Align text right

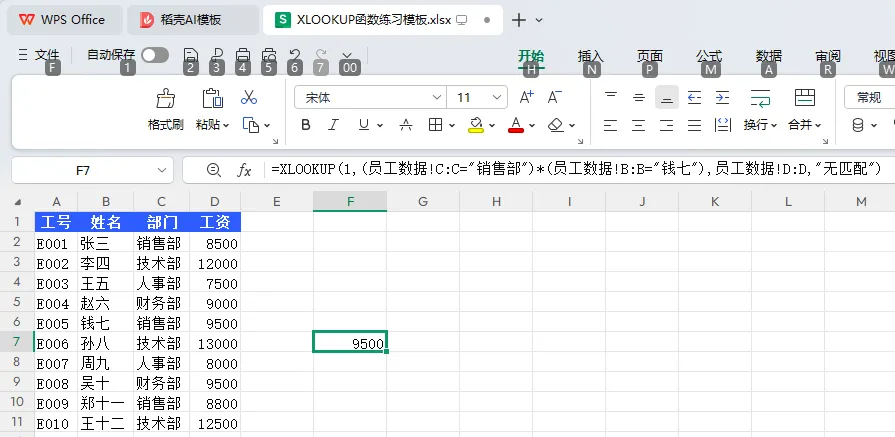666,125
